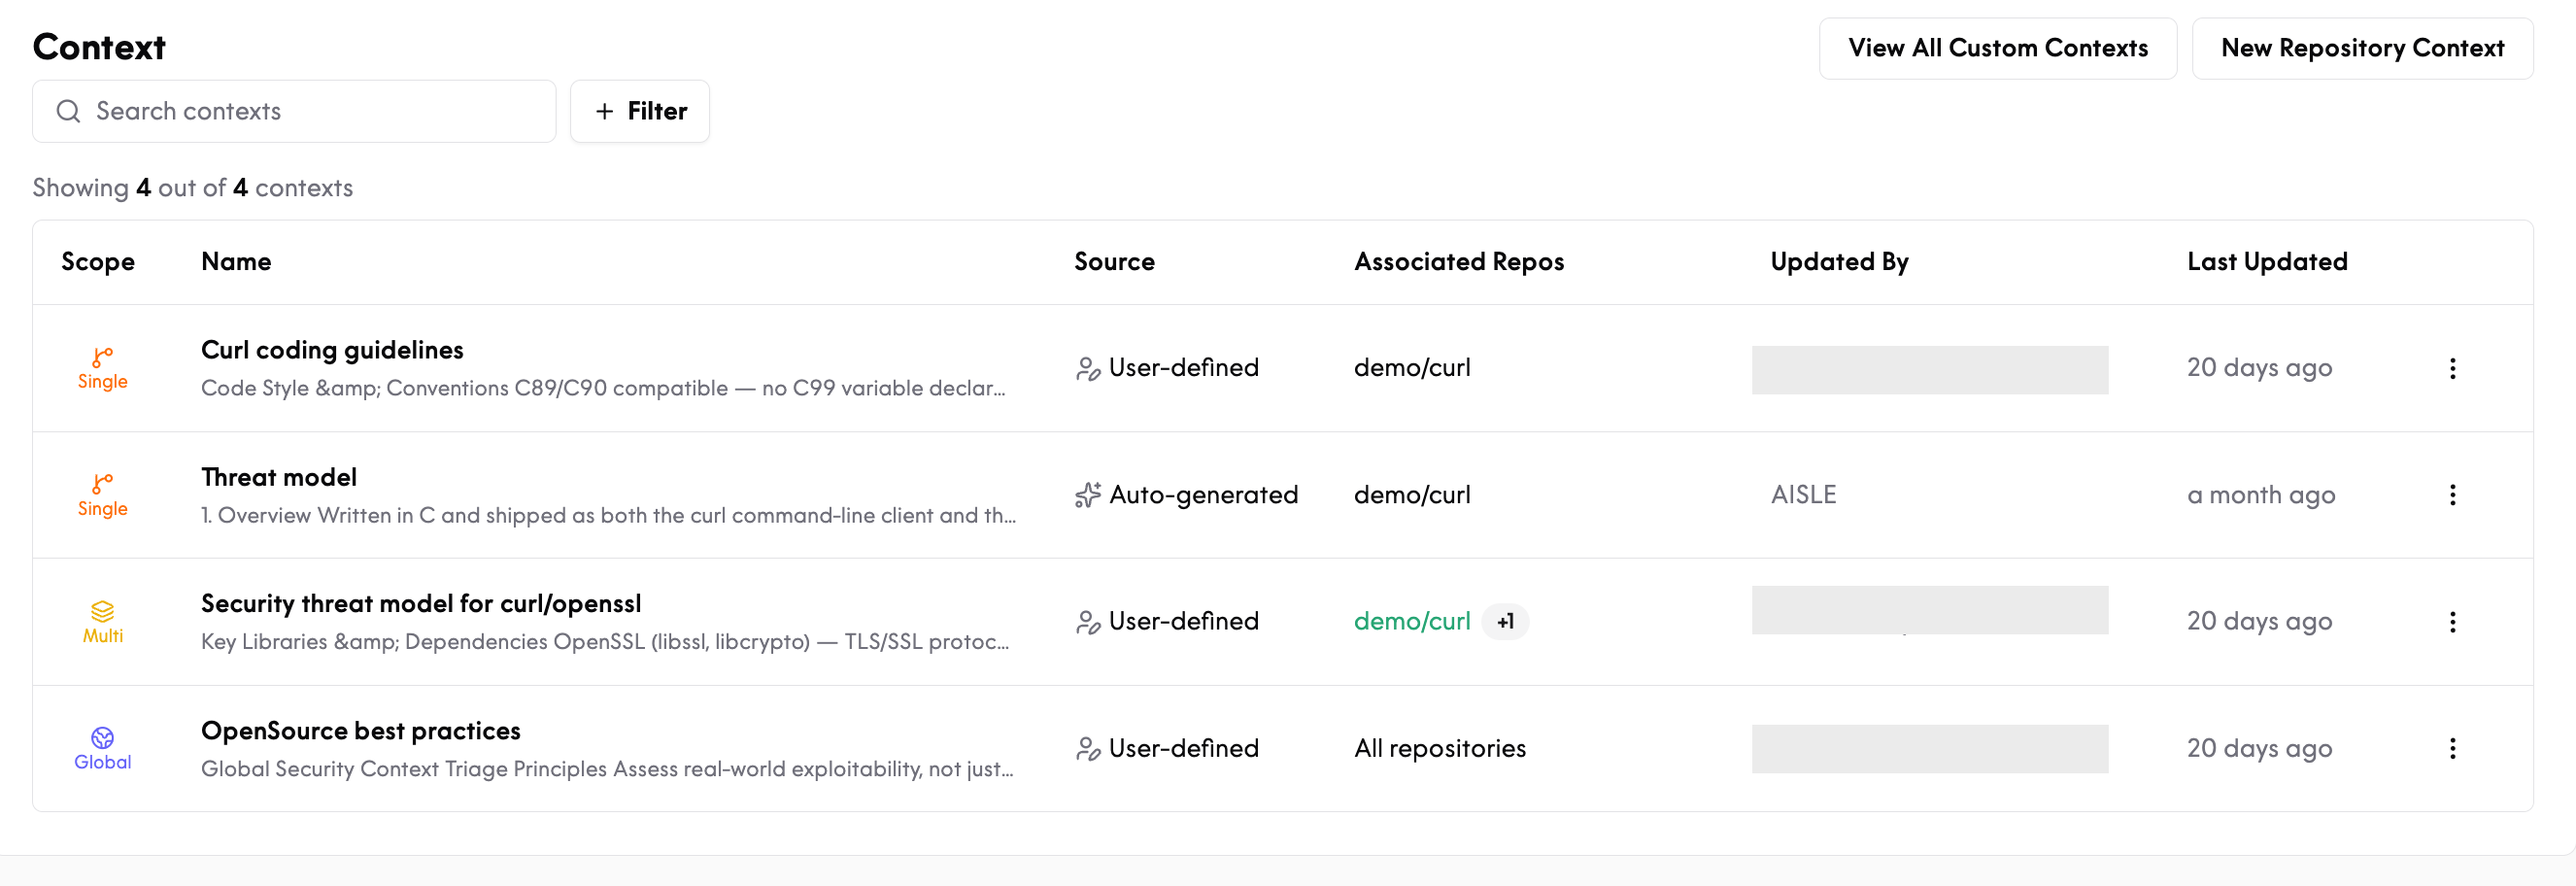Click the '1. Overview Written in C' description text
The height and width of the screenshot is (886, 2576).
coord(608,515)
